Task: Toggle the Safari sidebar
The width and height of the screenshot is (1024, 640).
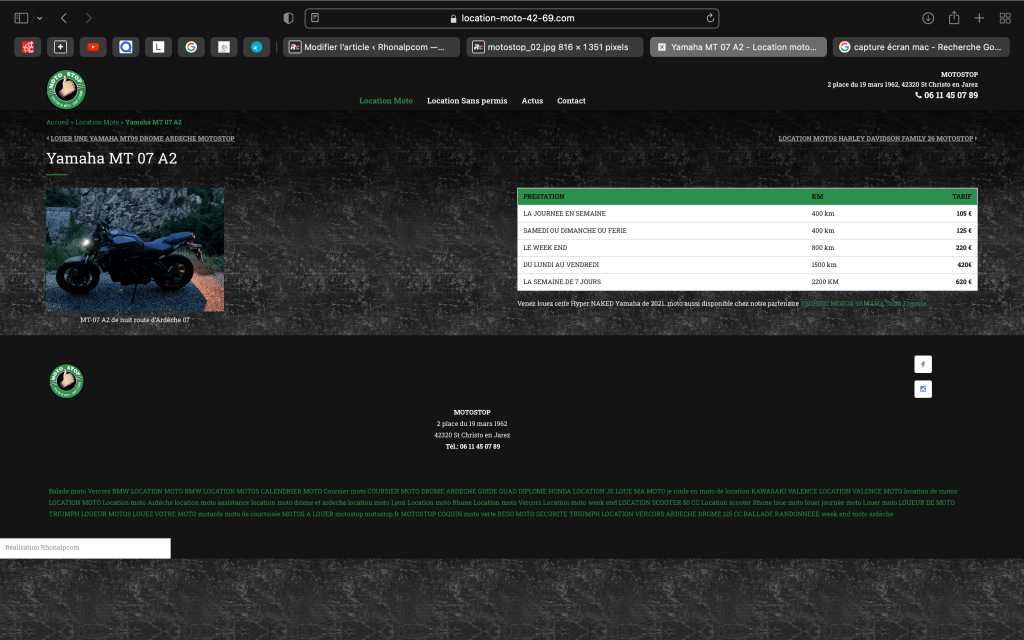Action: pos(21,18)
